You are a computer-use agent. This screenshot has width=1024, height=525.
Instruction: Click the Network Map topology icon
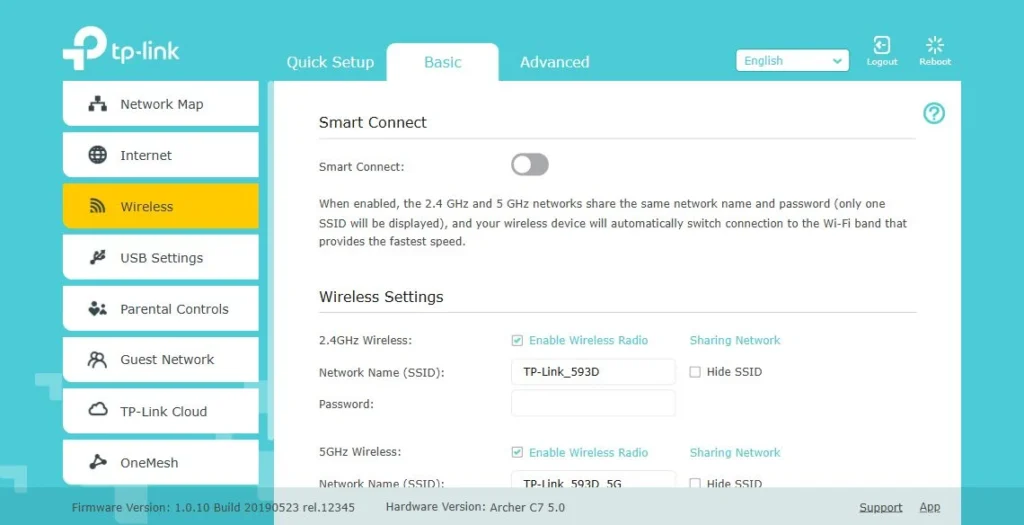[x=97, y=104]
